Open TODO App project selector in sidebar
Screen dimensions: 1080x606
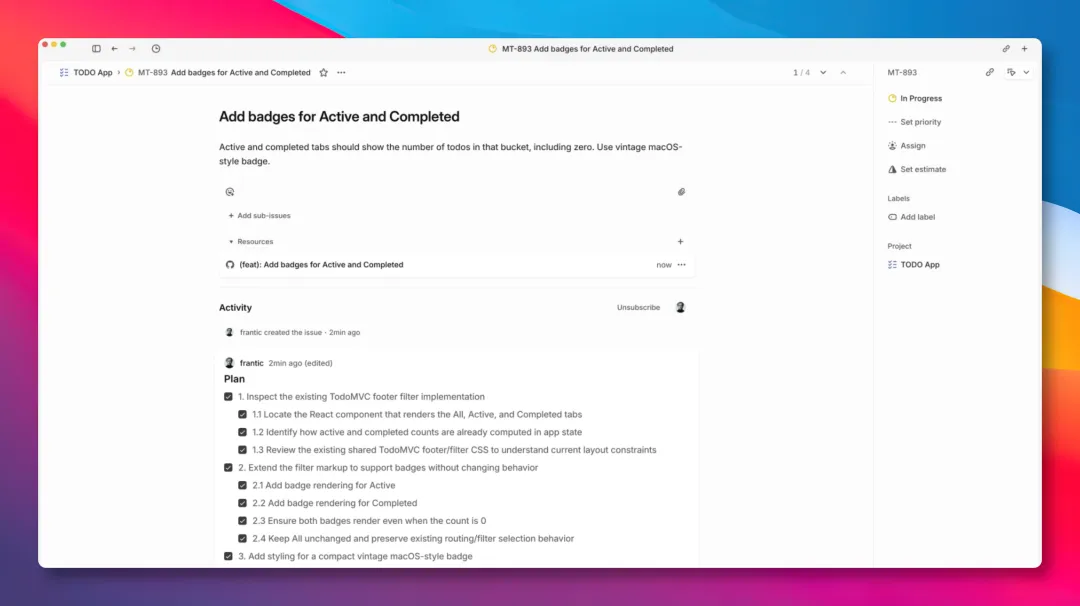pos(913,264)
